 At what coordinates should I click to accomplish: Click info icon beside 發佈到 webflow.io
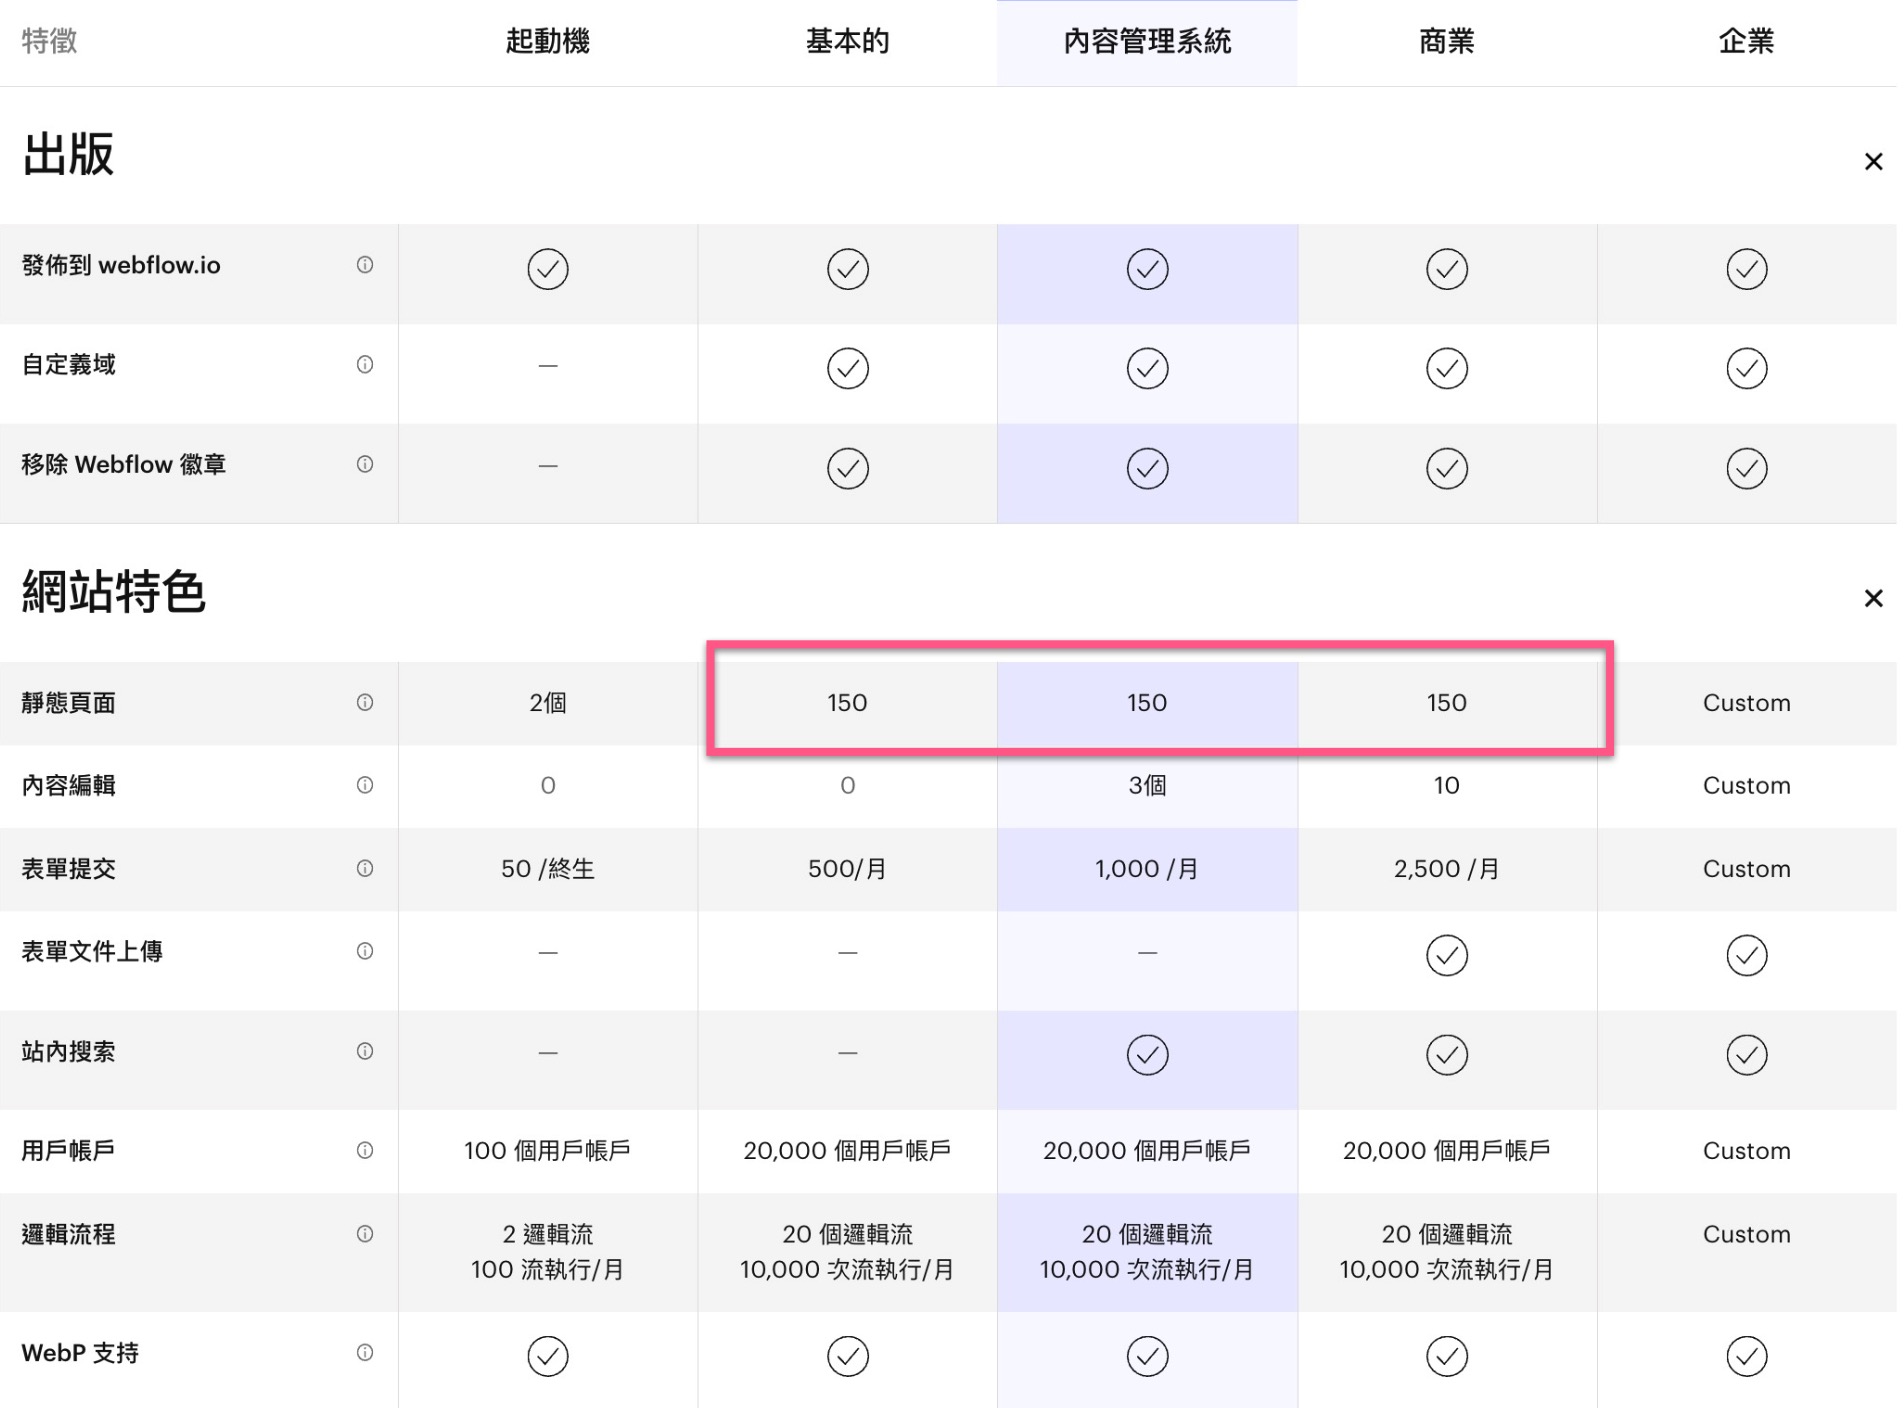tap(365, 265)
